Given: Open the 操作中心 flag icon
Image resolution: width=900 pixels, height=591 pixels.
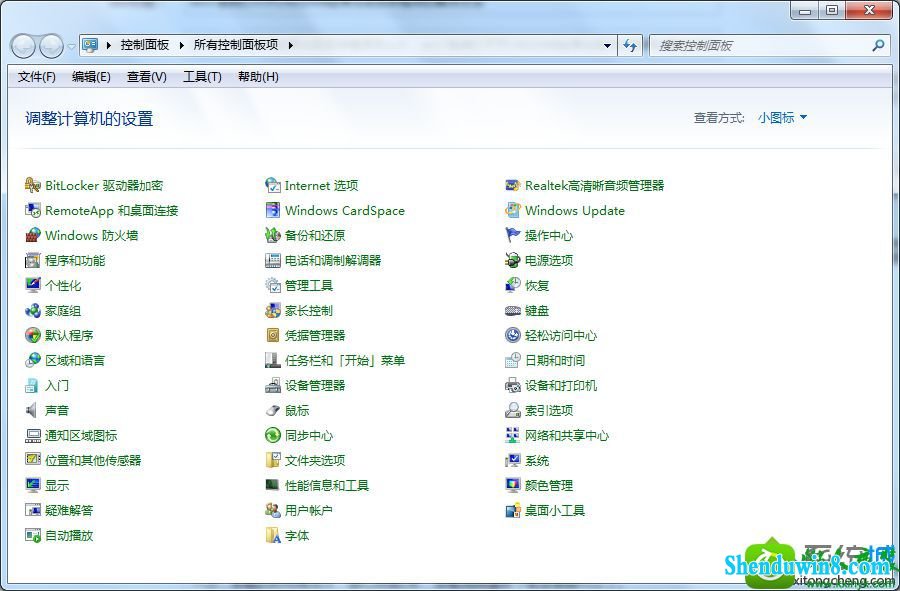Looking at the screenshot, I should tap(513, 235).
